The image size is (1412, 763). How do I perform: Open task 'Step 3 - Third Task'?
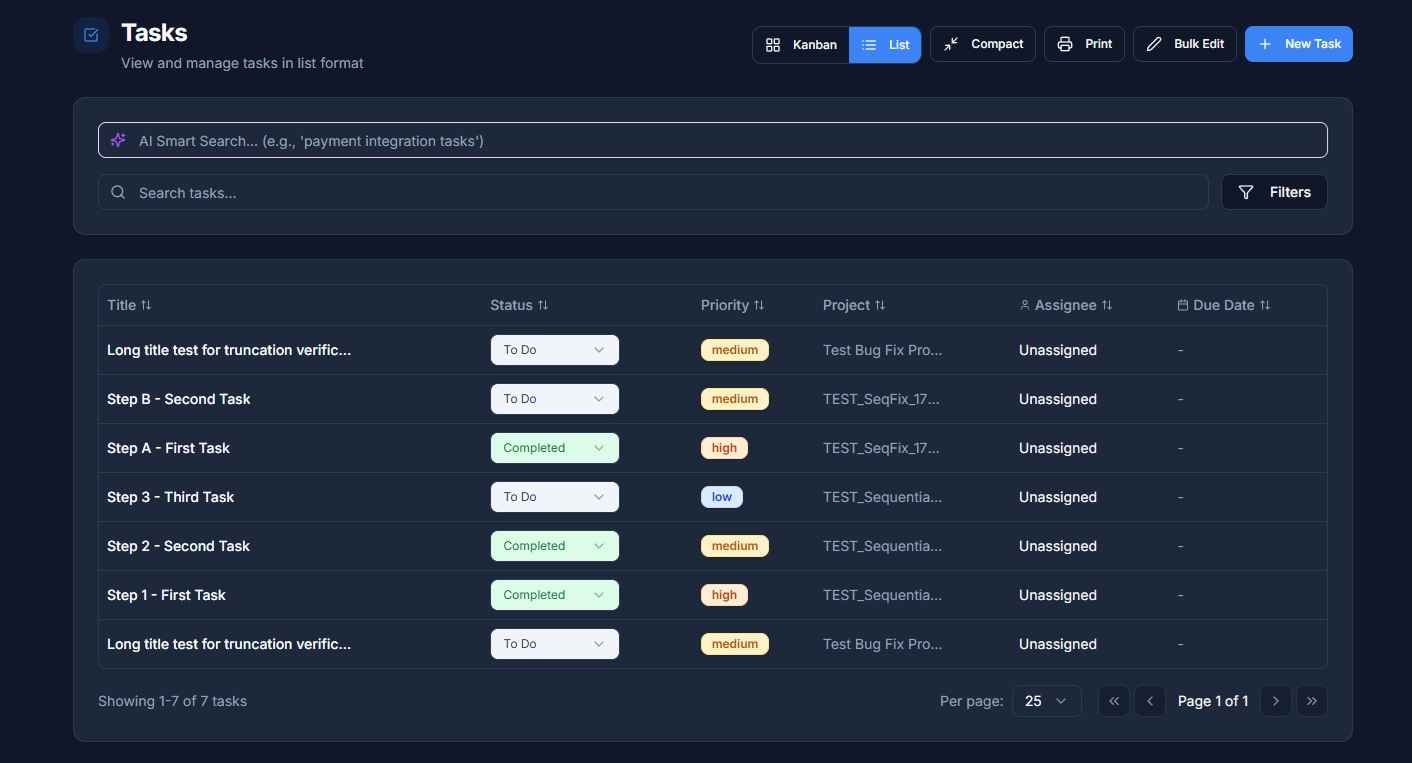click(171, 497)
